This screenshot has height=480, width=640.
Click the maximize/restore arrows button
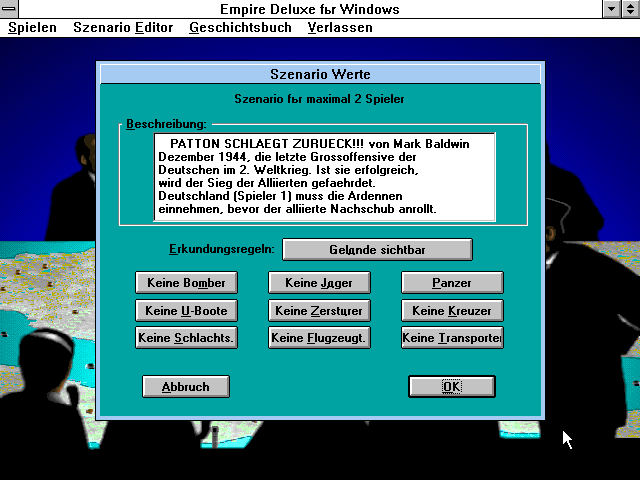pyautogui.click(x=631, y=9)
